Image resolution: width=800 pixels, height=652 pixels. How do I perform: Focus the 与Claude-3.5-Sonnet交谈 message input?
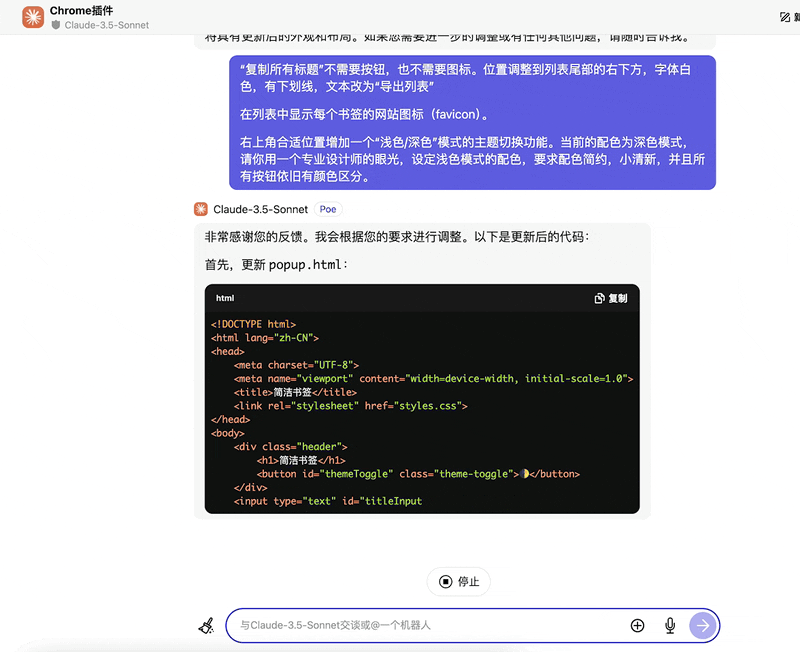[x=420, y=625]
